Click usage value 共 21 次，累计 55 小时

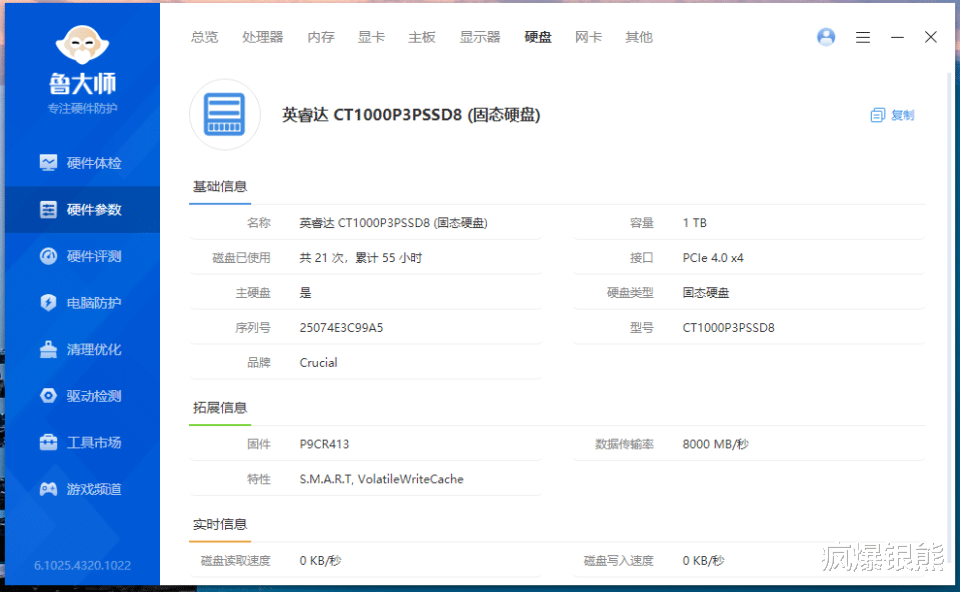point(361,258)
